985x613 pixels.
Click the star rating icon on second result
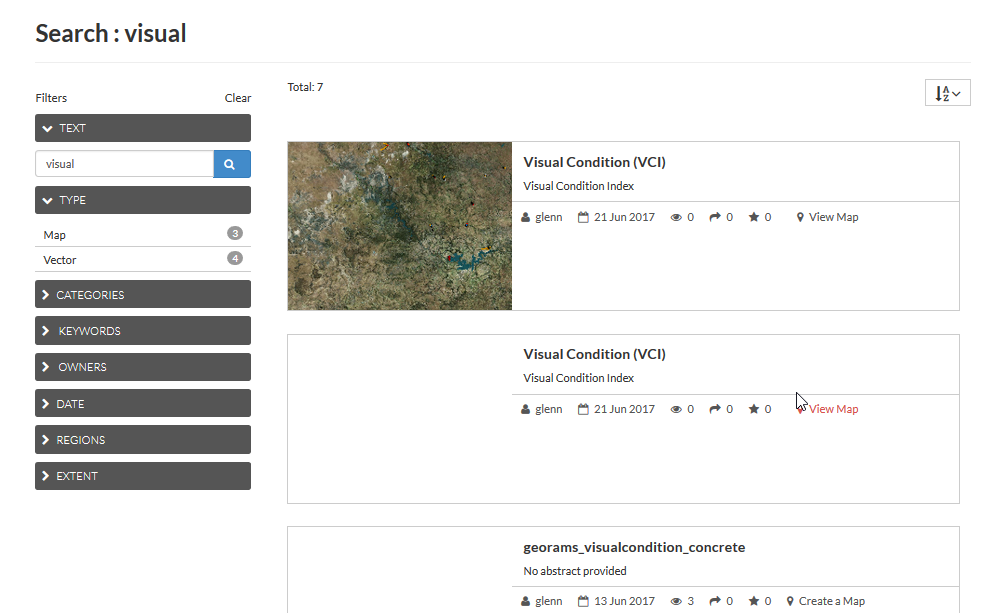tap(754, 410)
